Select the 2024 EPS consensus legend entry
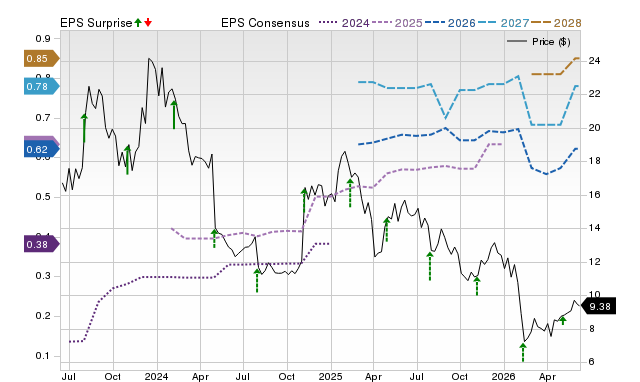The width and height of the screenshot is (640, 382). pos(344,23)
